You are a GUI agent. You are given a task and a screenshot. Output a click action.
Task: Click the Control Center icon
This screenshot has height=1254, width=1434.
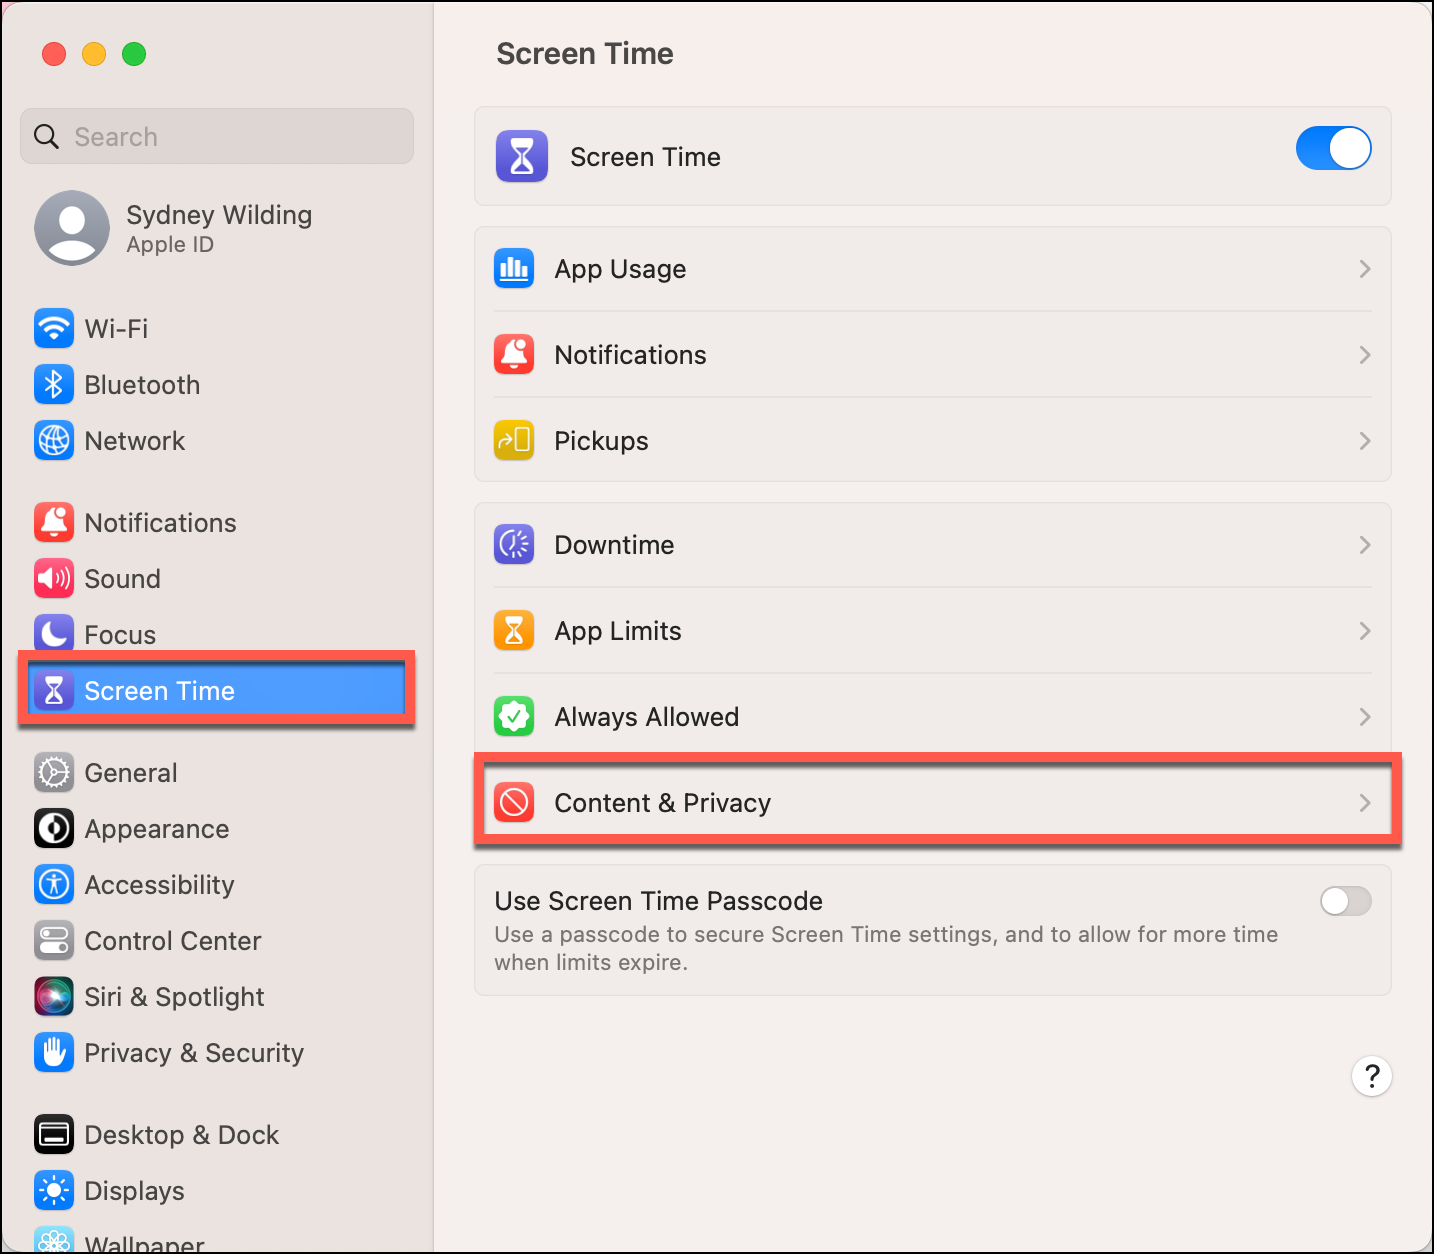point(54,940)
